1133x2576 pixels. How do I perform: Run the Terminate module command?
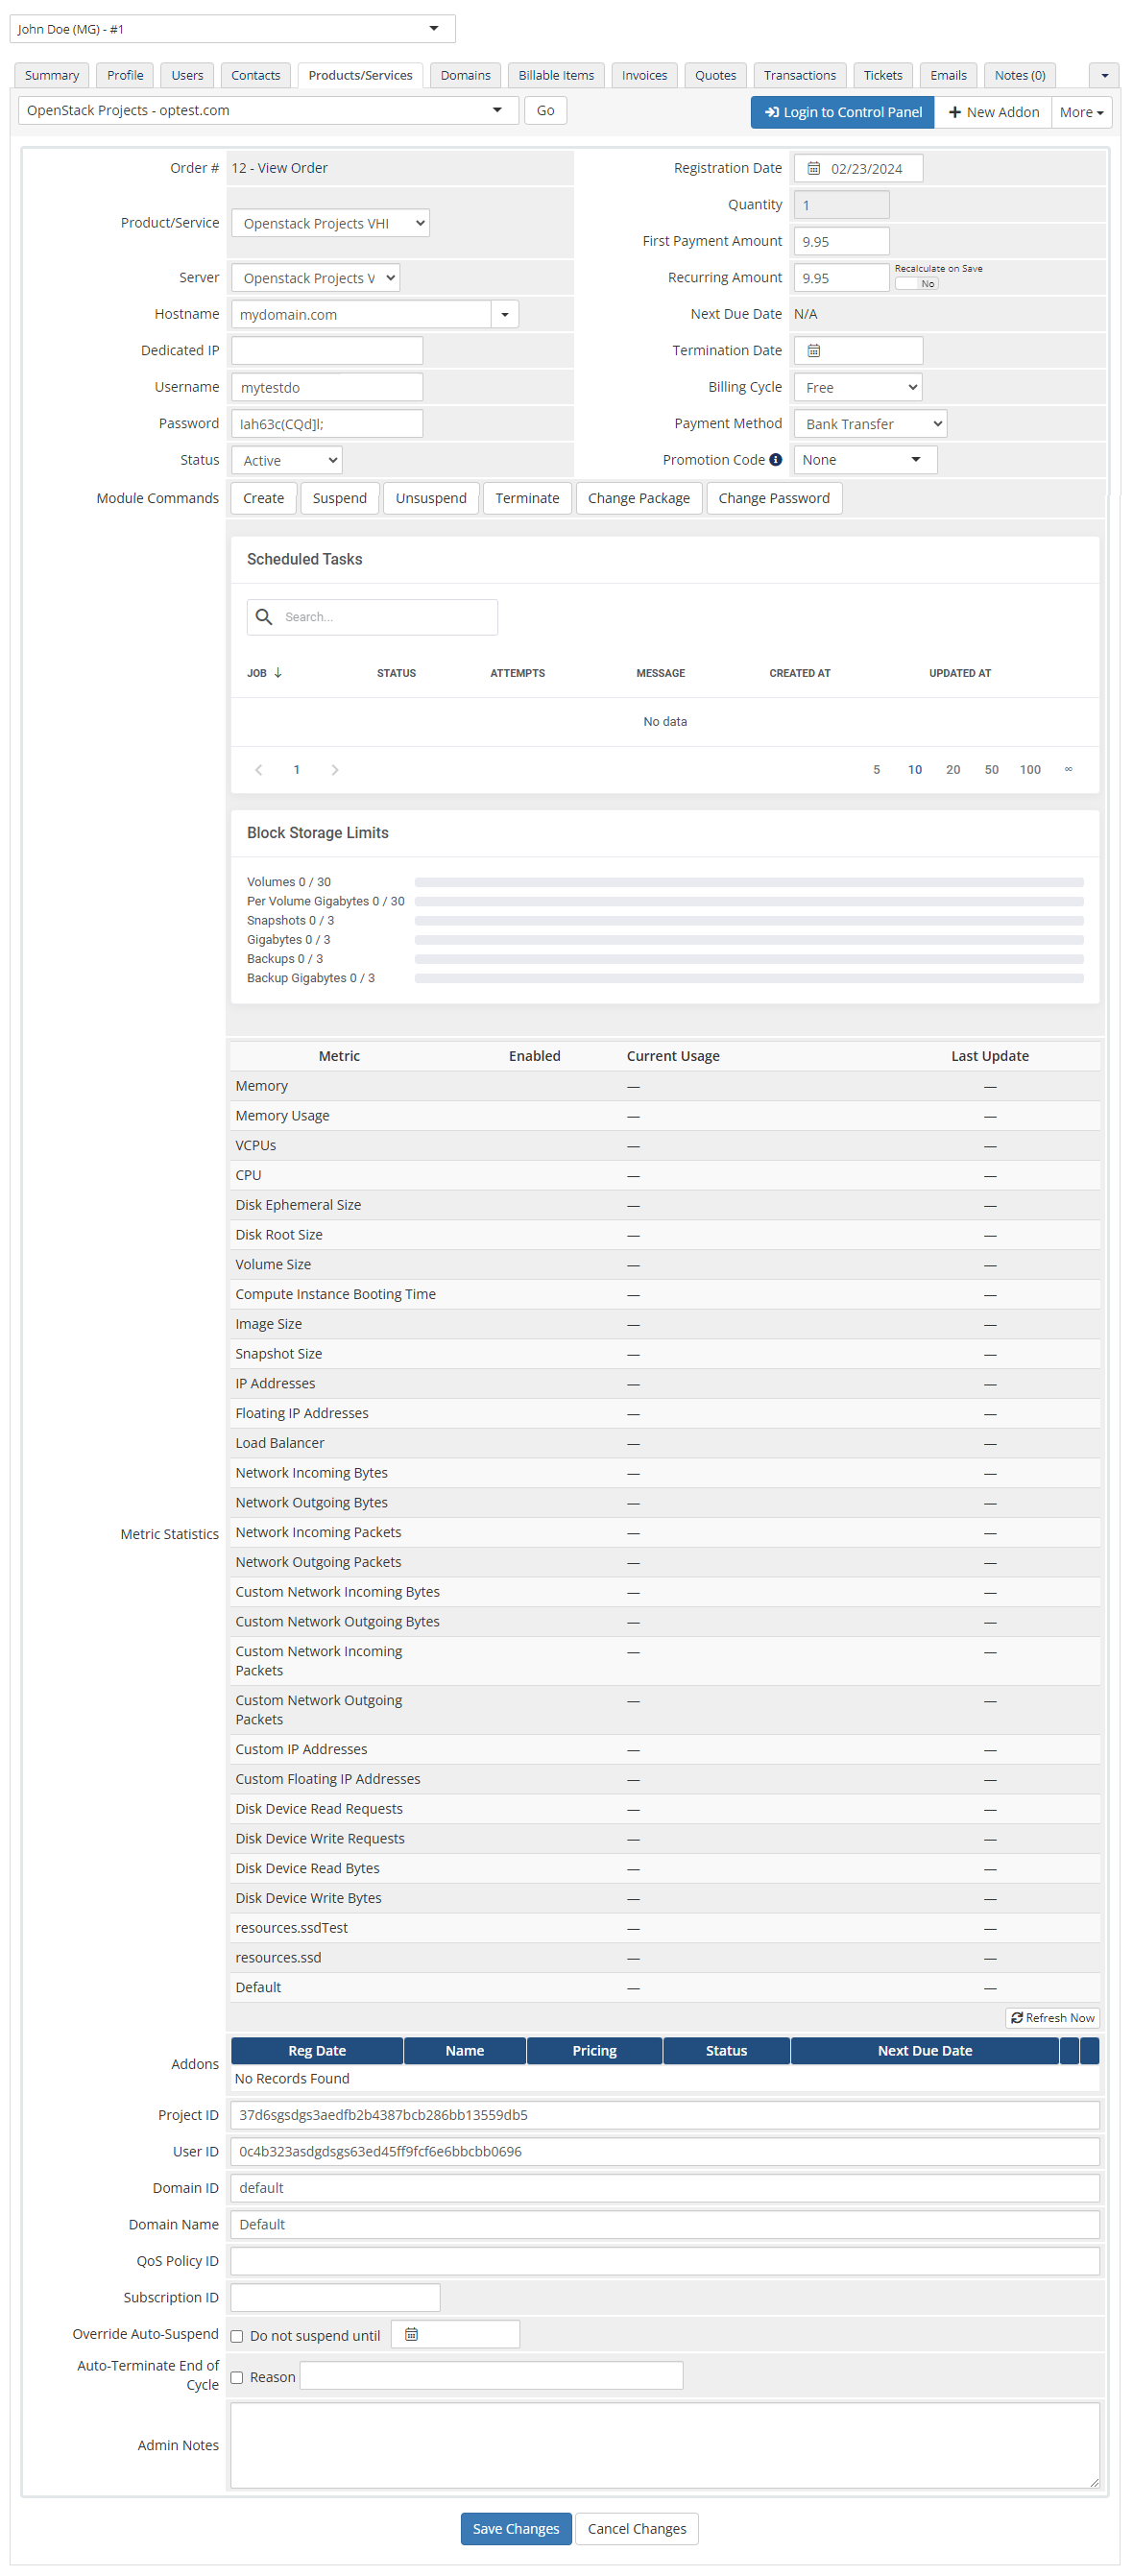[527, 498]
